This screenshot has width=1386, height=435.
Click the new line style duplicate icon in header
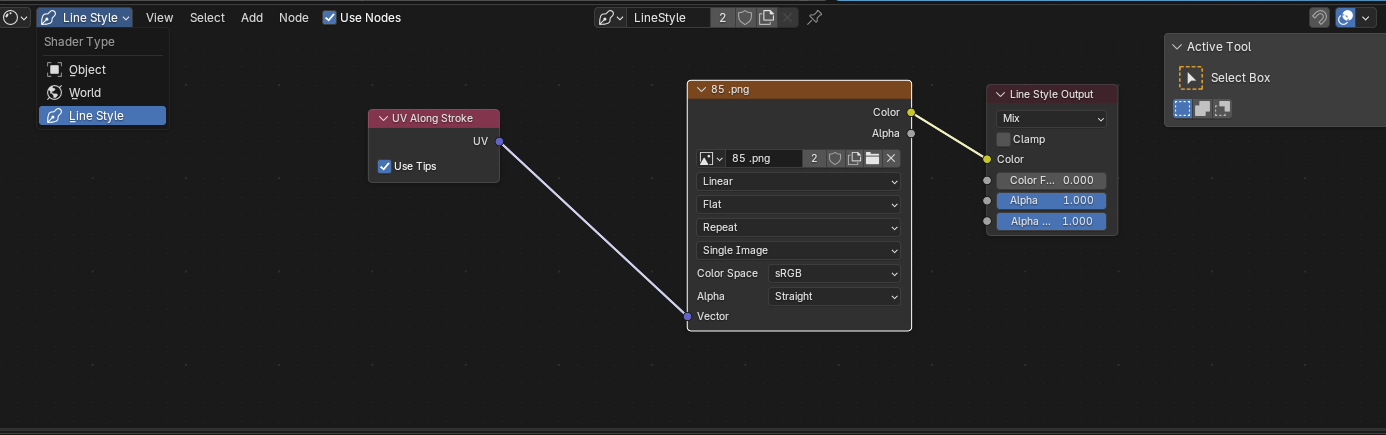coord(766,17)
